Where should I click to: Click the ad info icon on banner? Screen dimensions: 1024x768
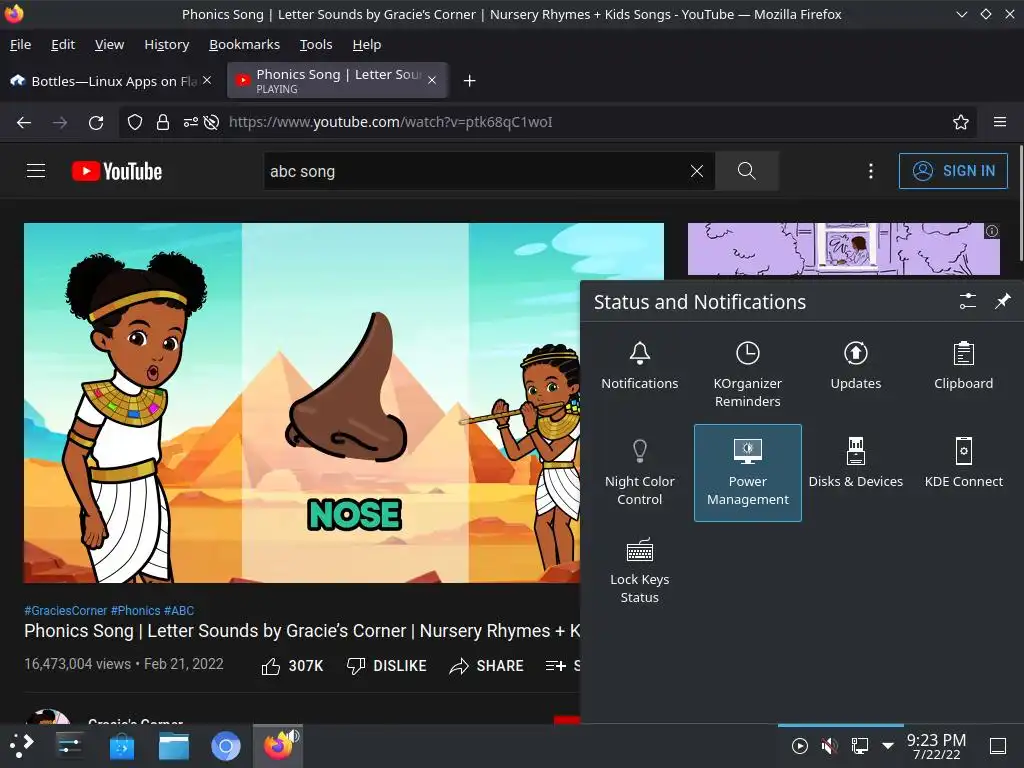click(991, 231)
